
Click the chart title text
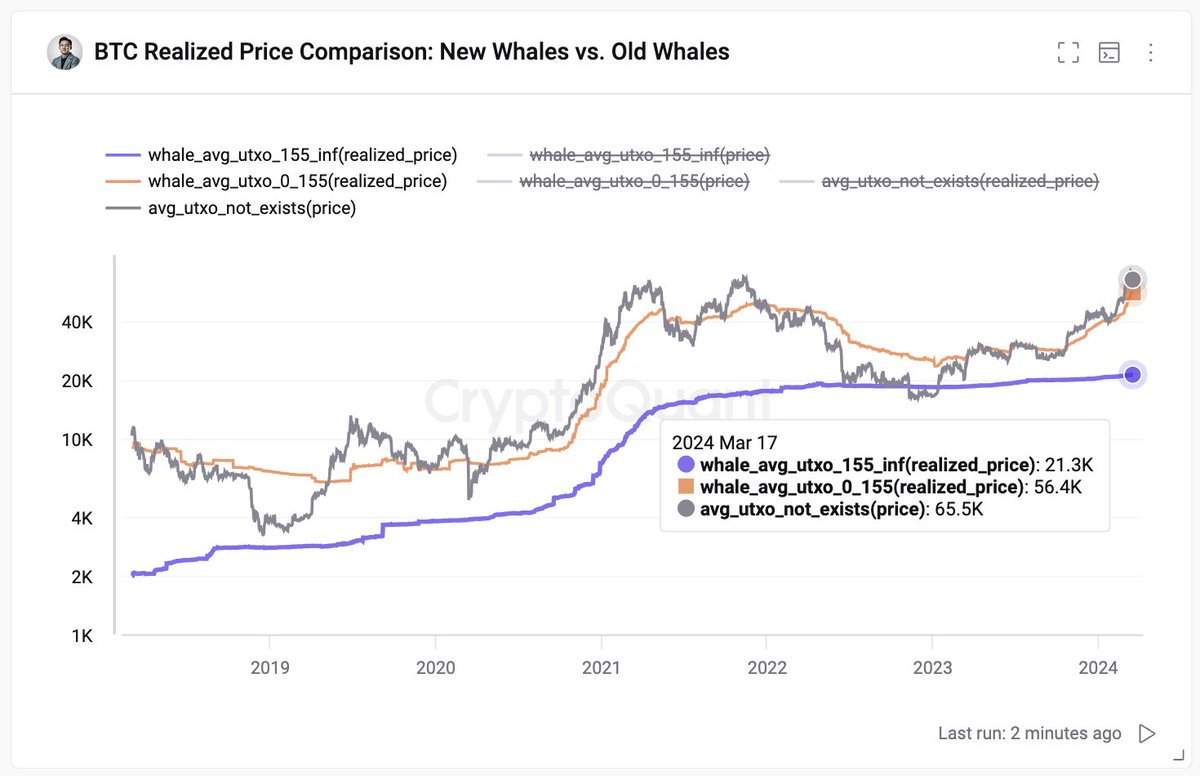coord(412,52)
